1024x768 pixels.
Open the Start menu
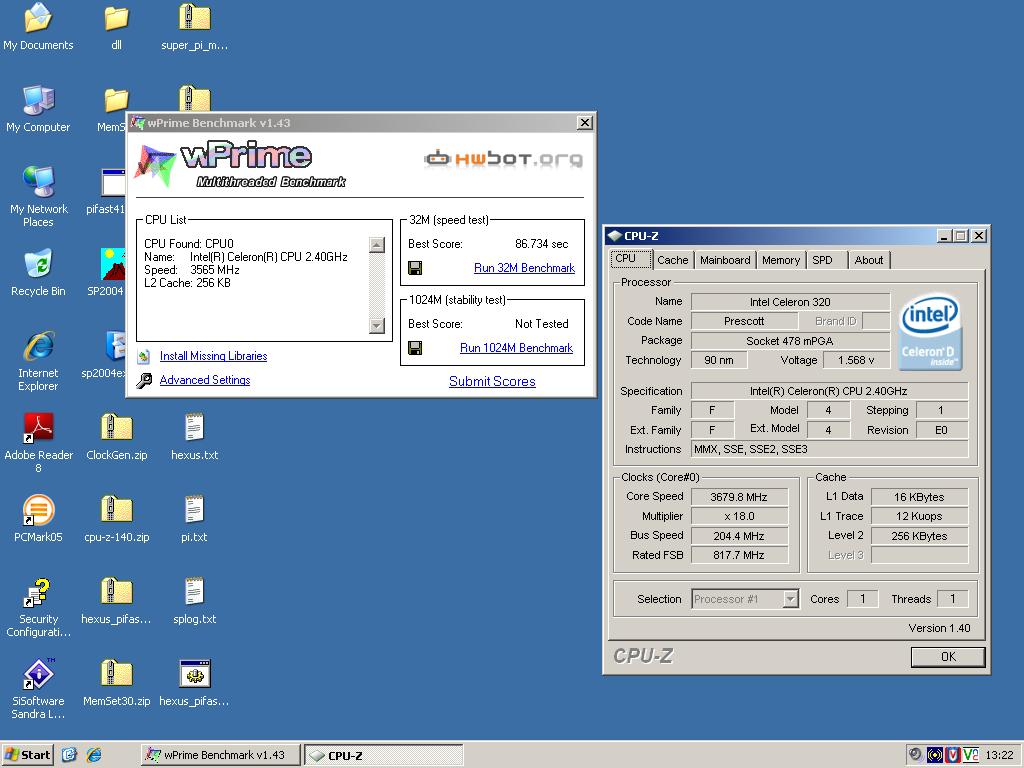tap(27, 755)
